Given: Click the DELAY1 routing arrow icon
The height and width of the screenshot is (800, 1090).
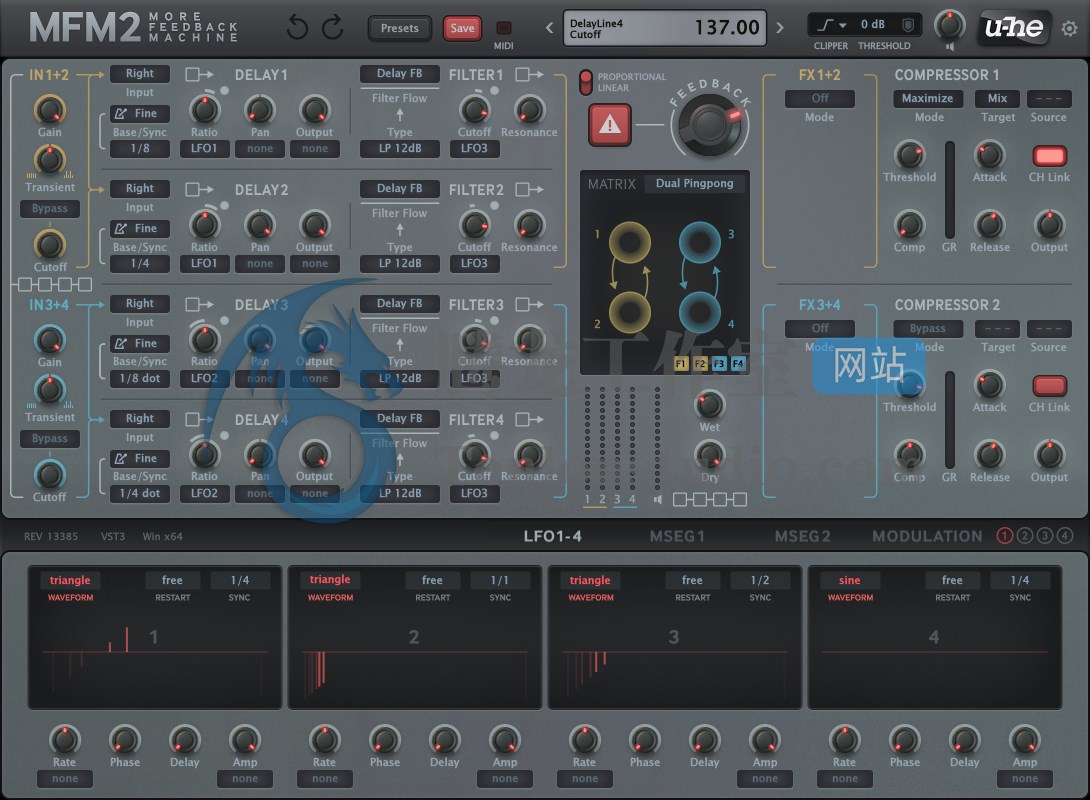Looking at the screenshot, I should tap(200, 74).
